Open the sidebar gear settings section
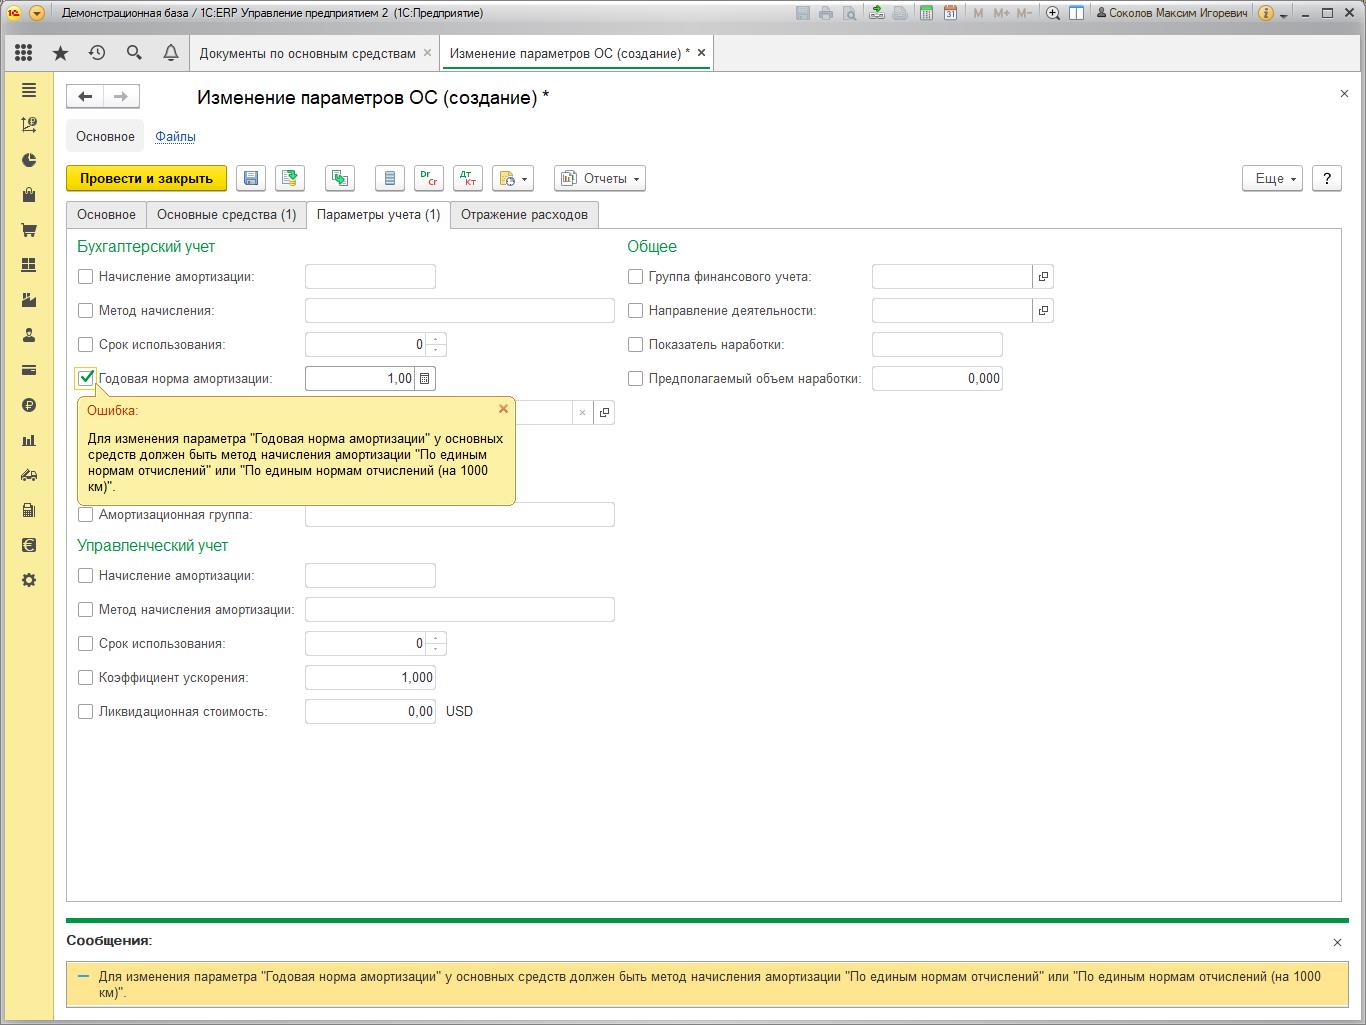The width and height of the screenshot is (1366, 1025). [29, 580]
